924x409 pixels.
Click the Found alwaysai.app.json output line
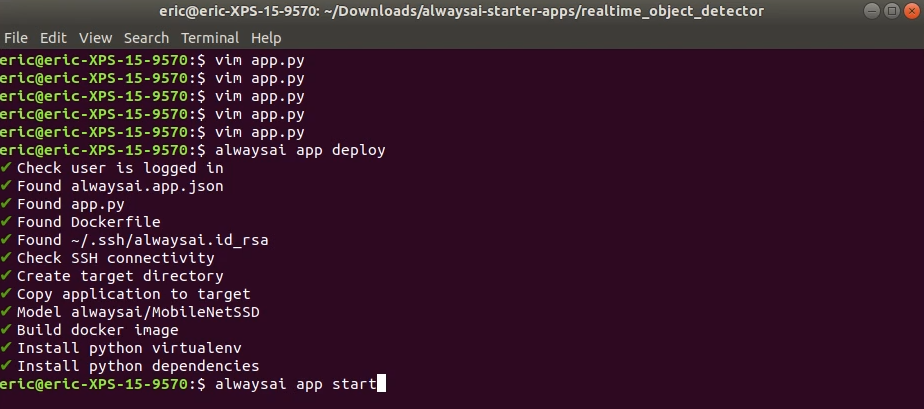[120, 186]
